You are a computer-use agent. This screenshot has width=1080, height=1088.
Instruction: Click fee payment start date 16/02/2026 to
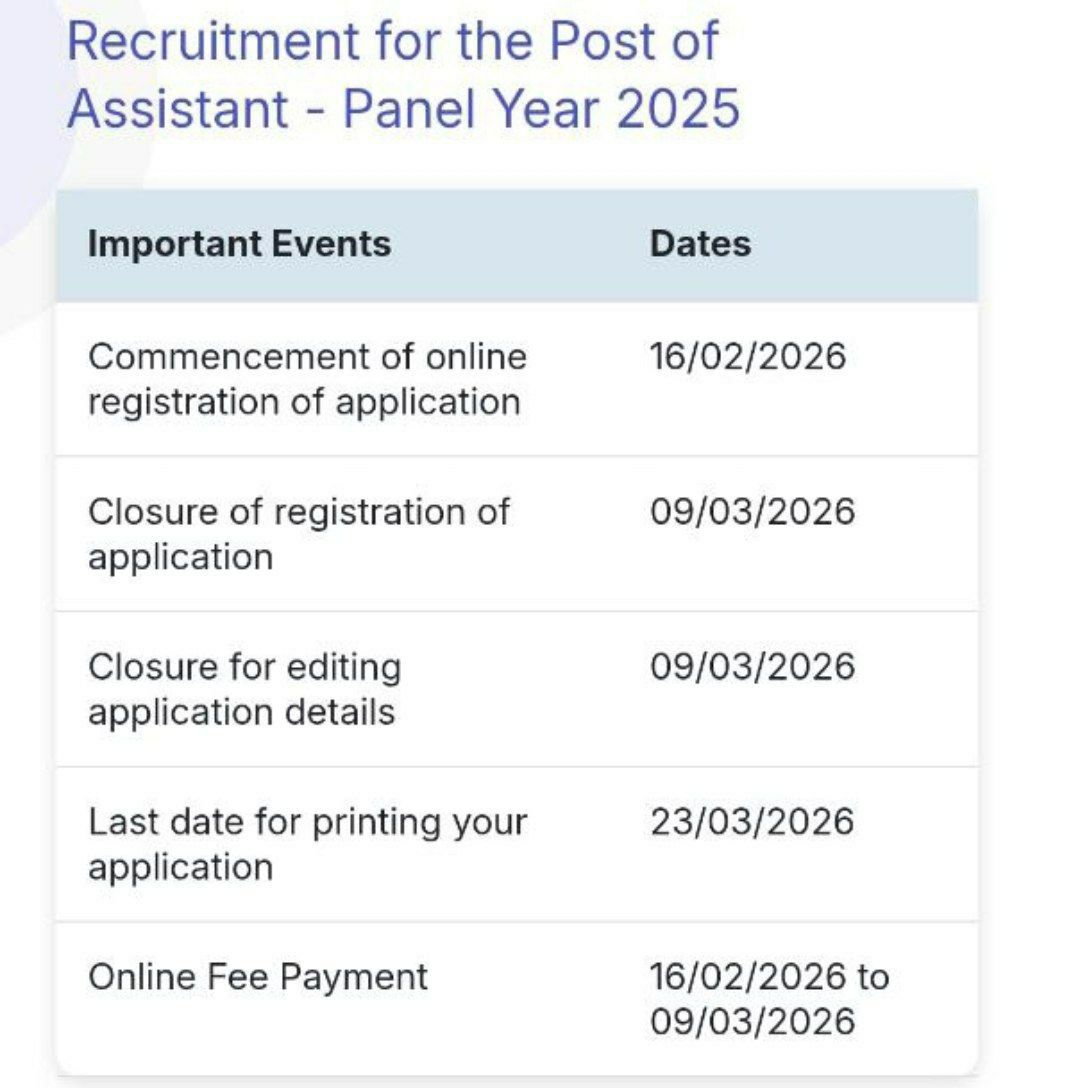[768, 977]
